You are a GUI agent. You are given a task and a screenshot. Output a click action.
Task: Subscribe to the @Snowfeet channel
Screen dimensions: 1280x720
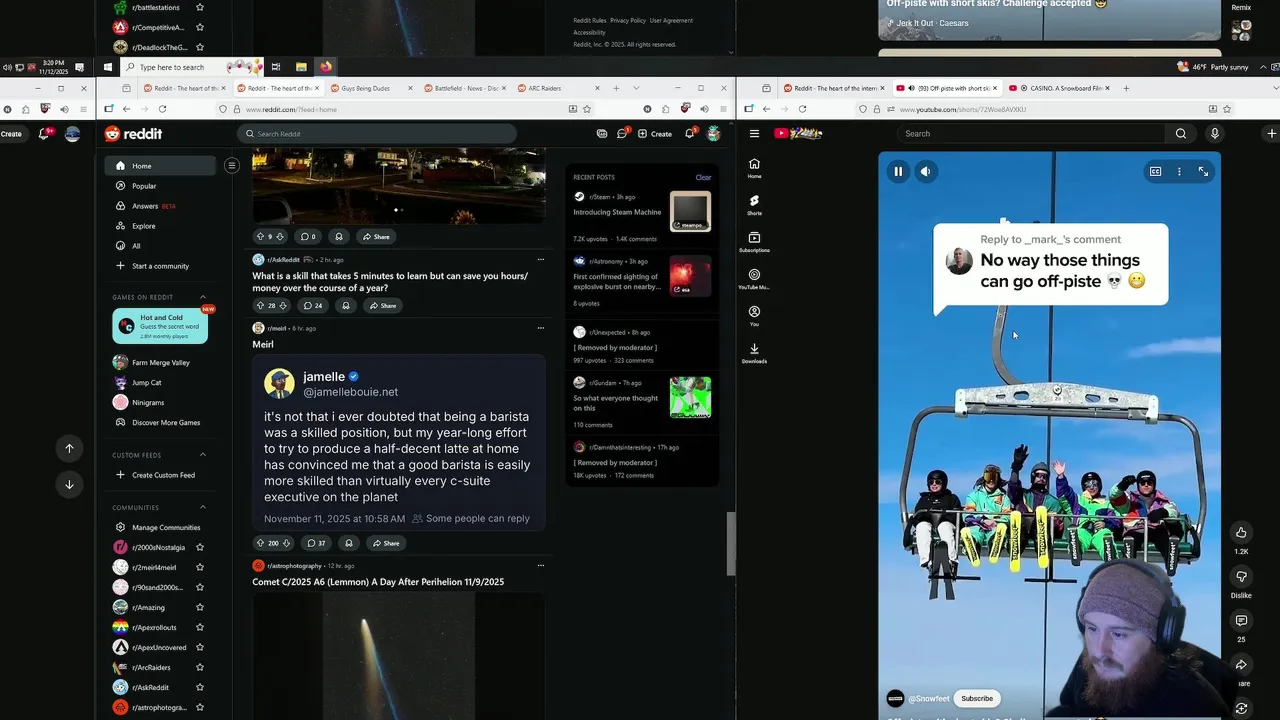pyautogui.click(x=977, y=698)
